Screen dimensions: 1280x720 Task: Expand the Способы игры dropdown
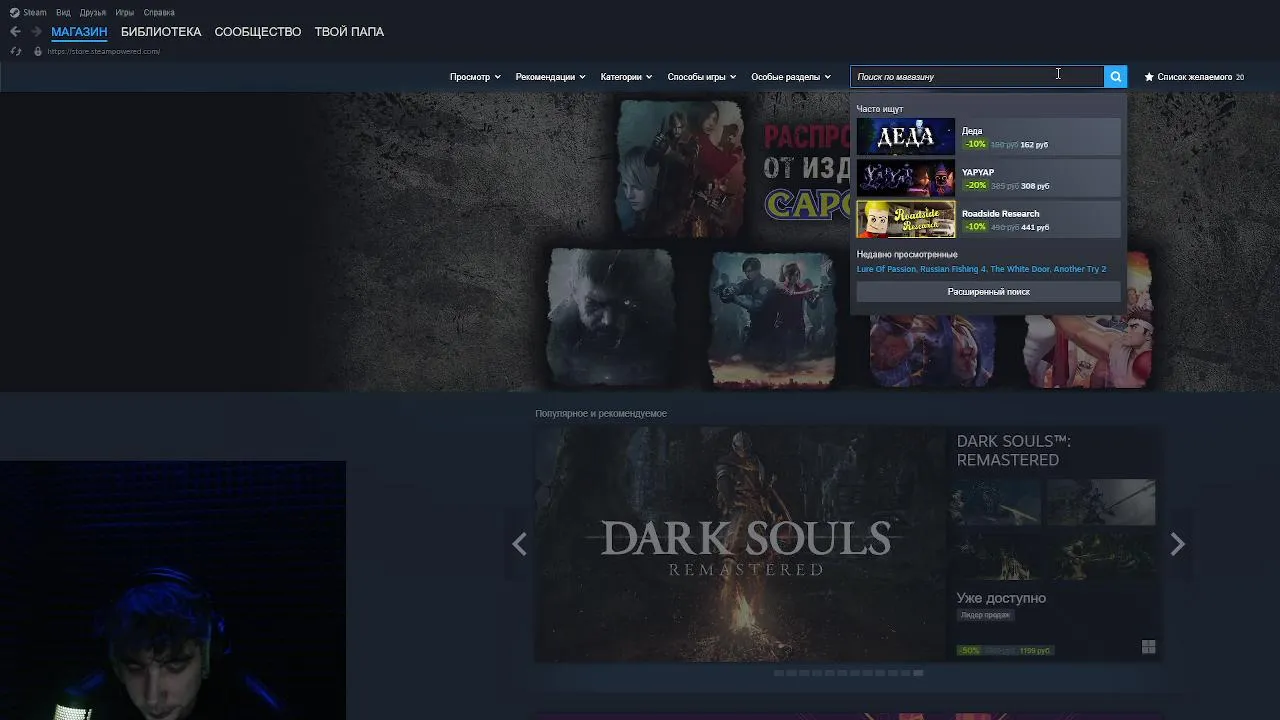tap(702, 76)
